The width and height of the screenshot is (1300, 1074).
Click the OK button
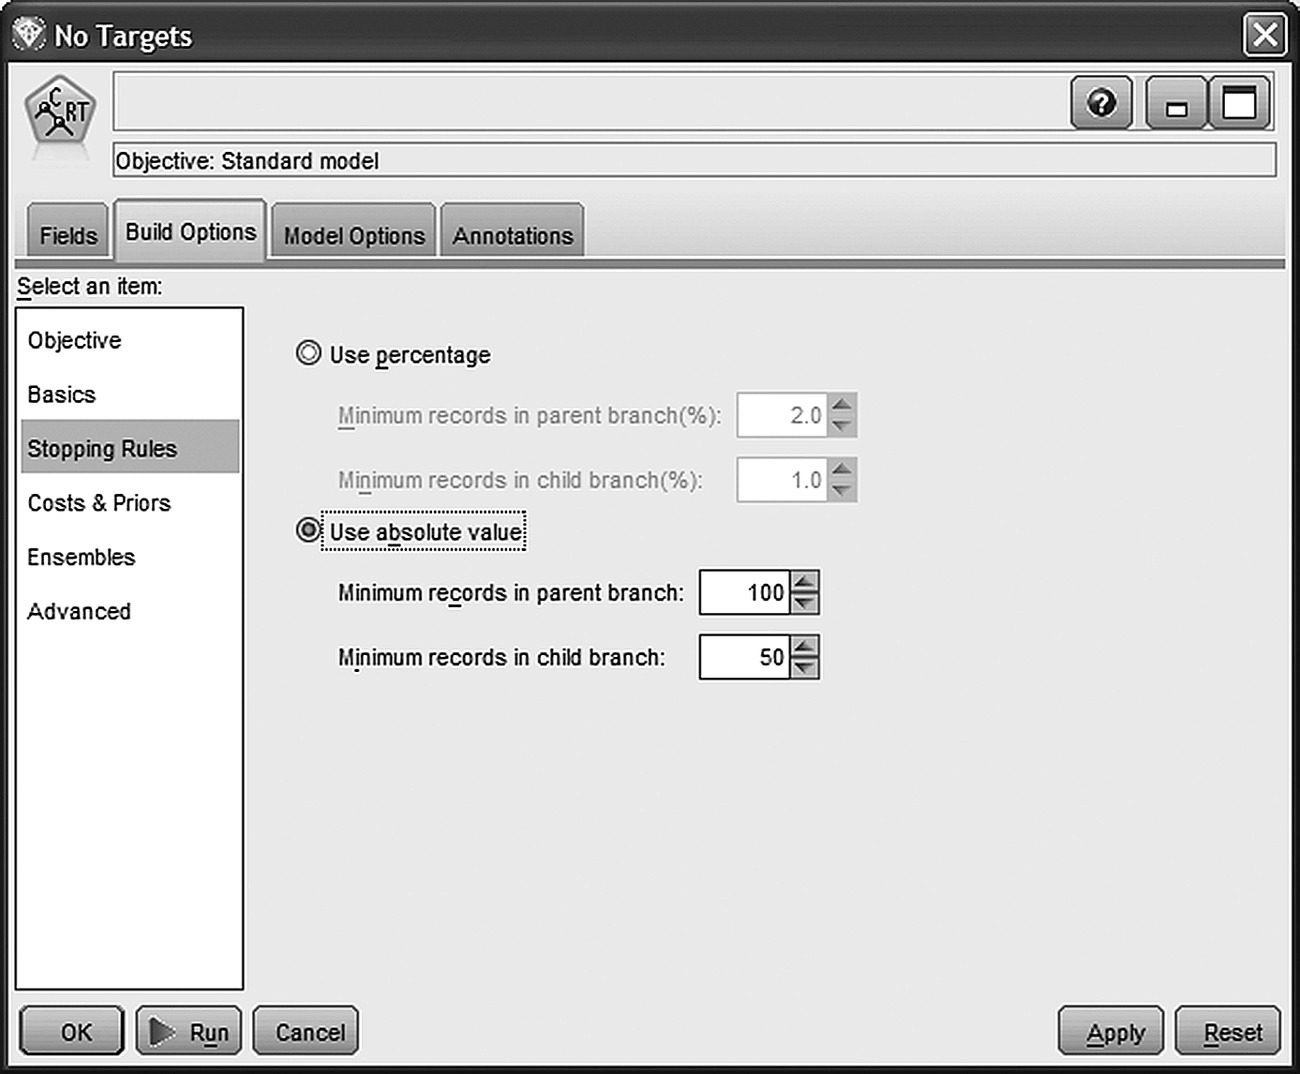pyautogui.click(x=72, y=1031)
